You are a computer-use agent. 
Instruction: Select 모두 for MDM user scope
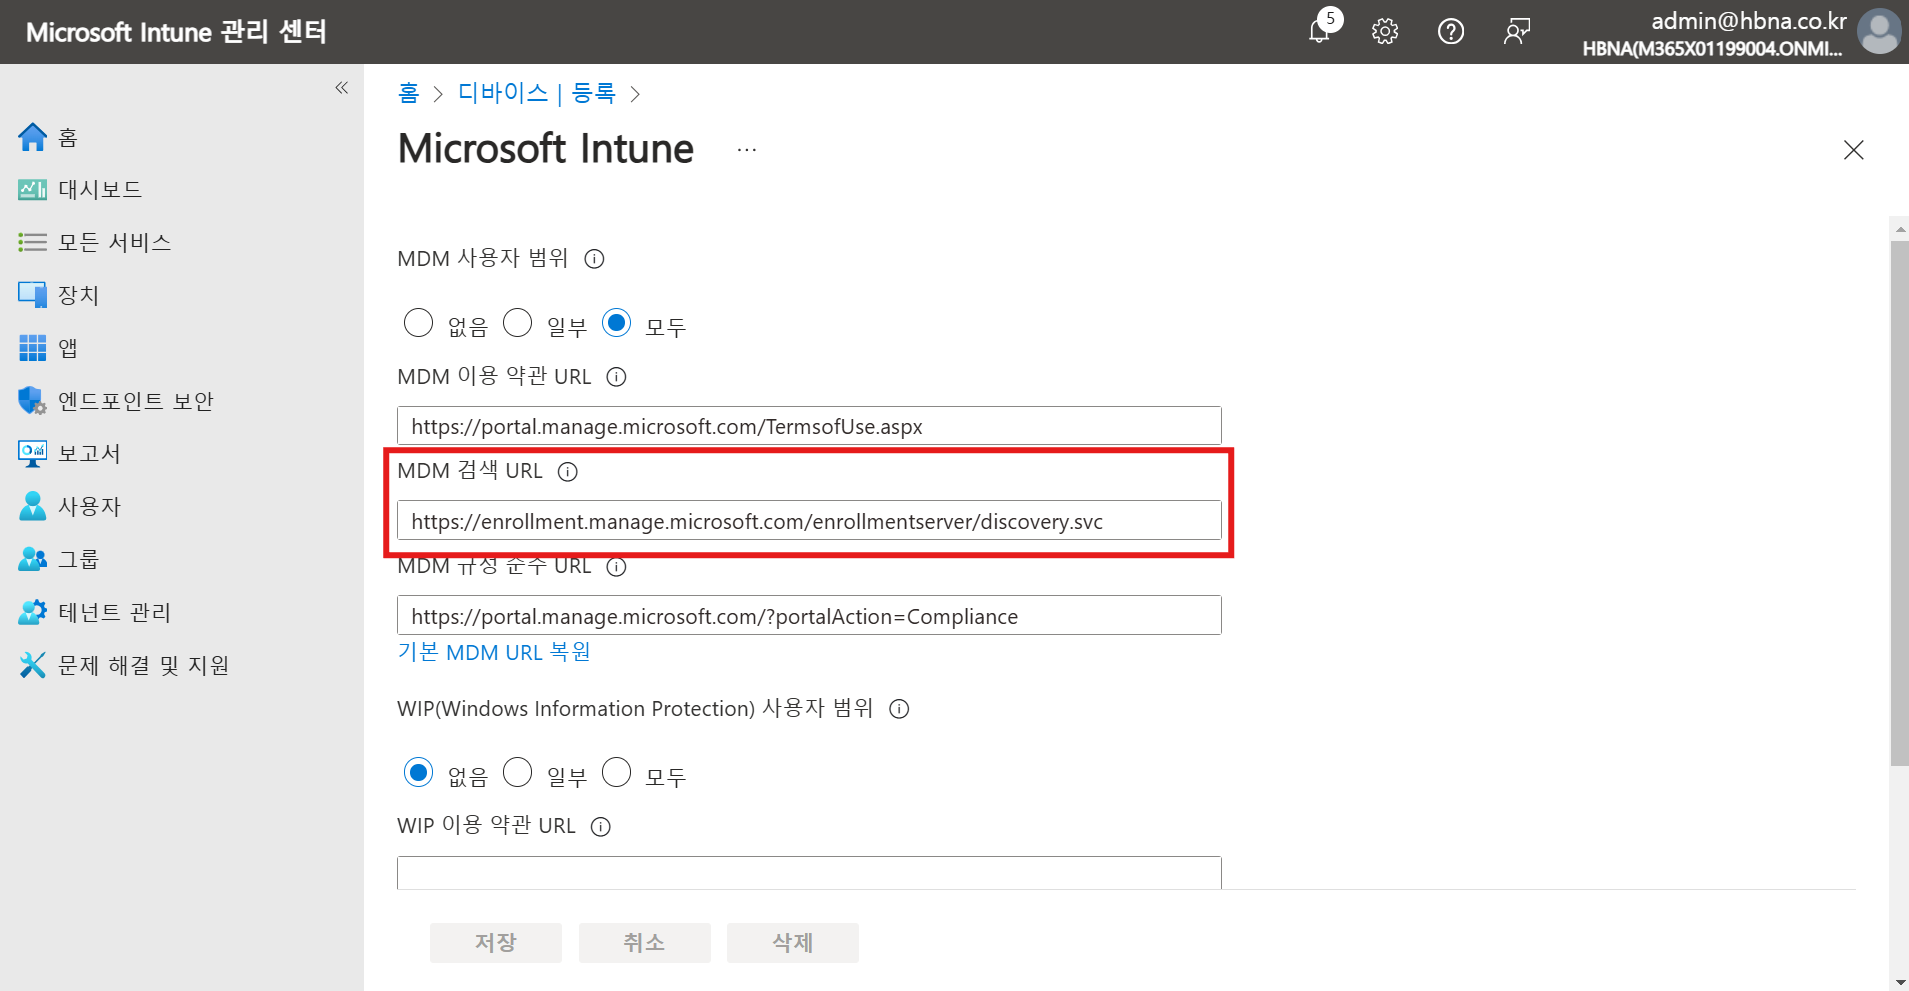616,323
